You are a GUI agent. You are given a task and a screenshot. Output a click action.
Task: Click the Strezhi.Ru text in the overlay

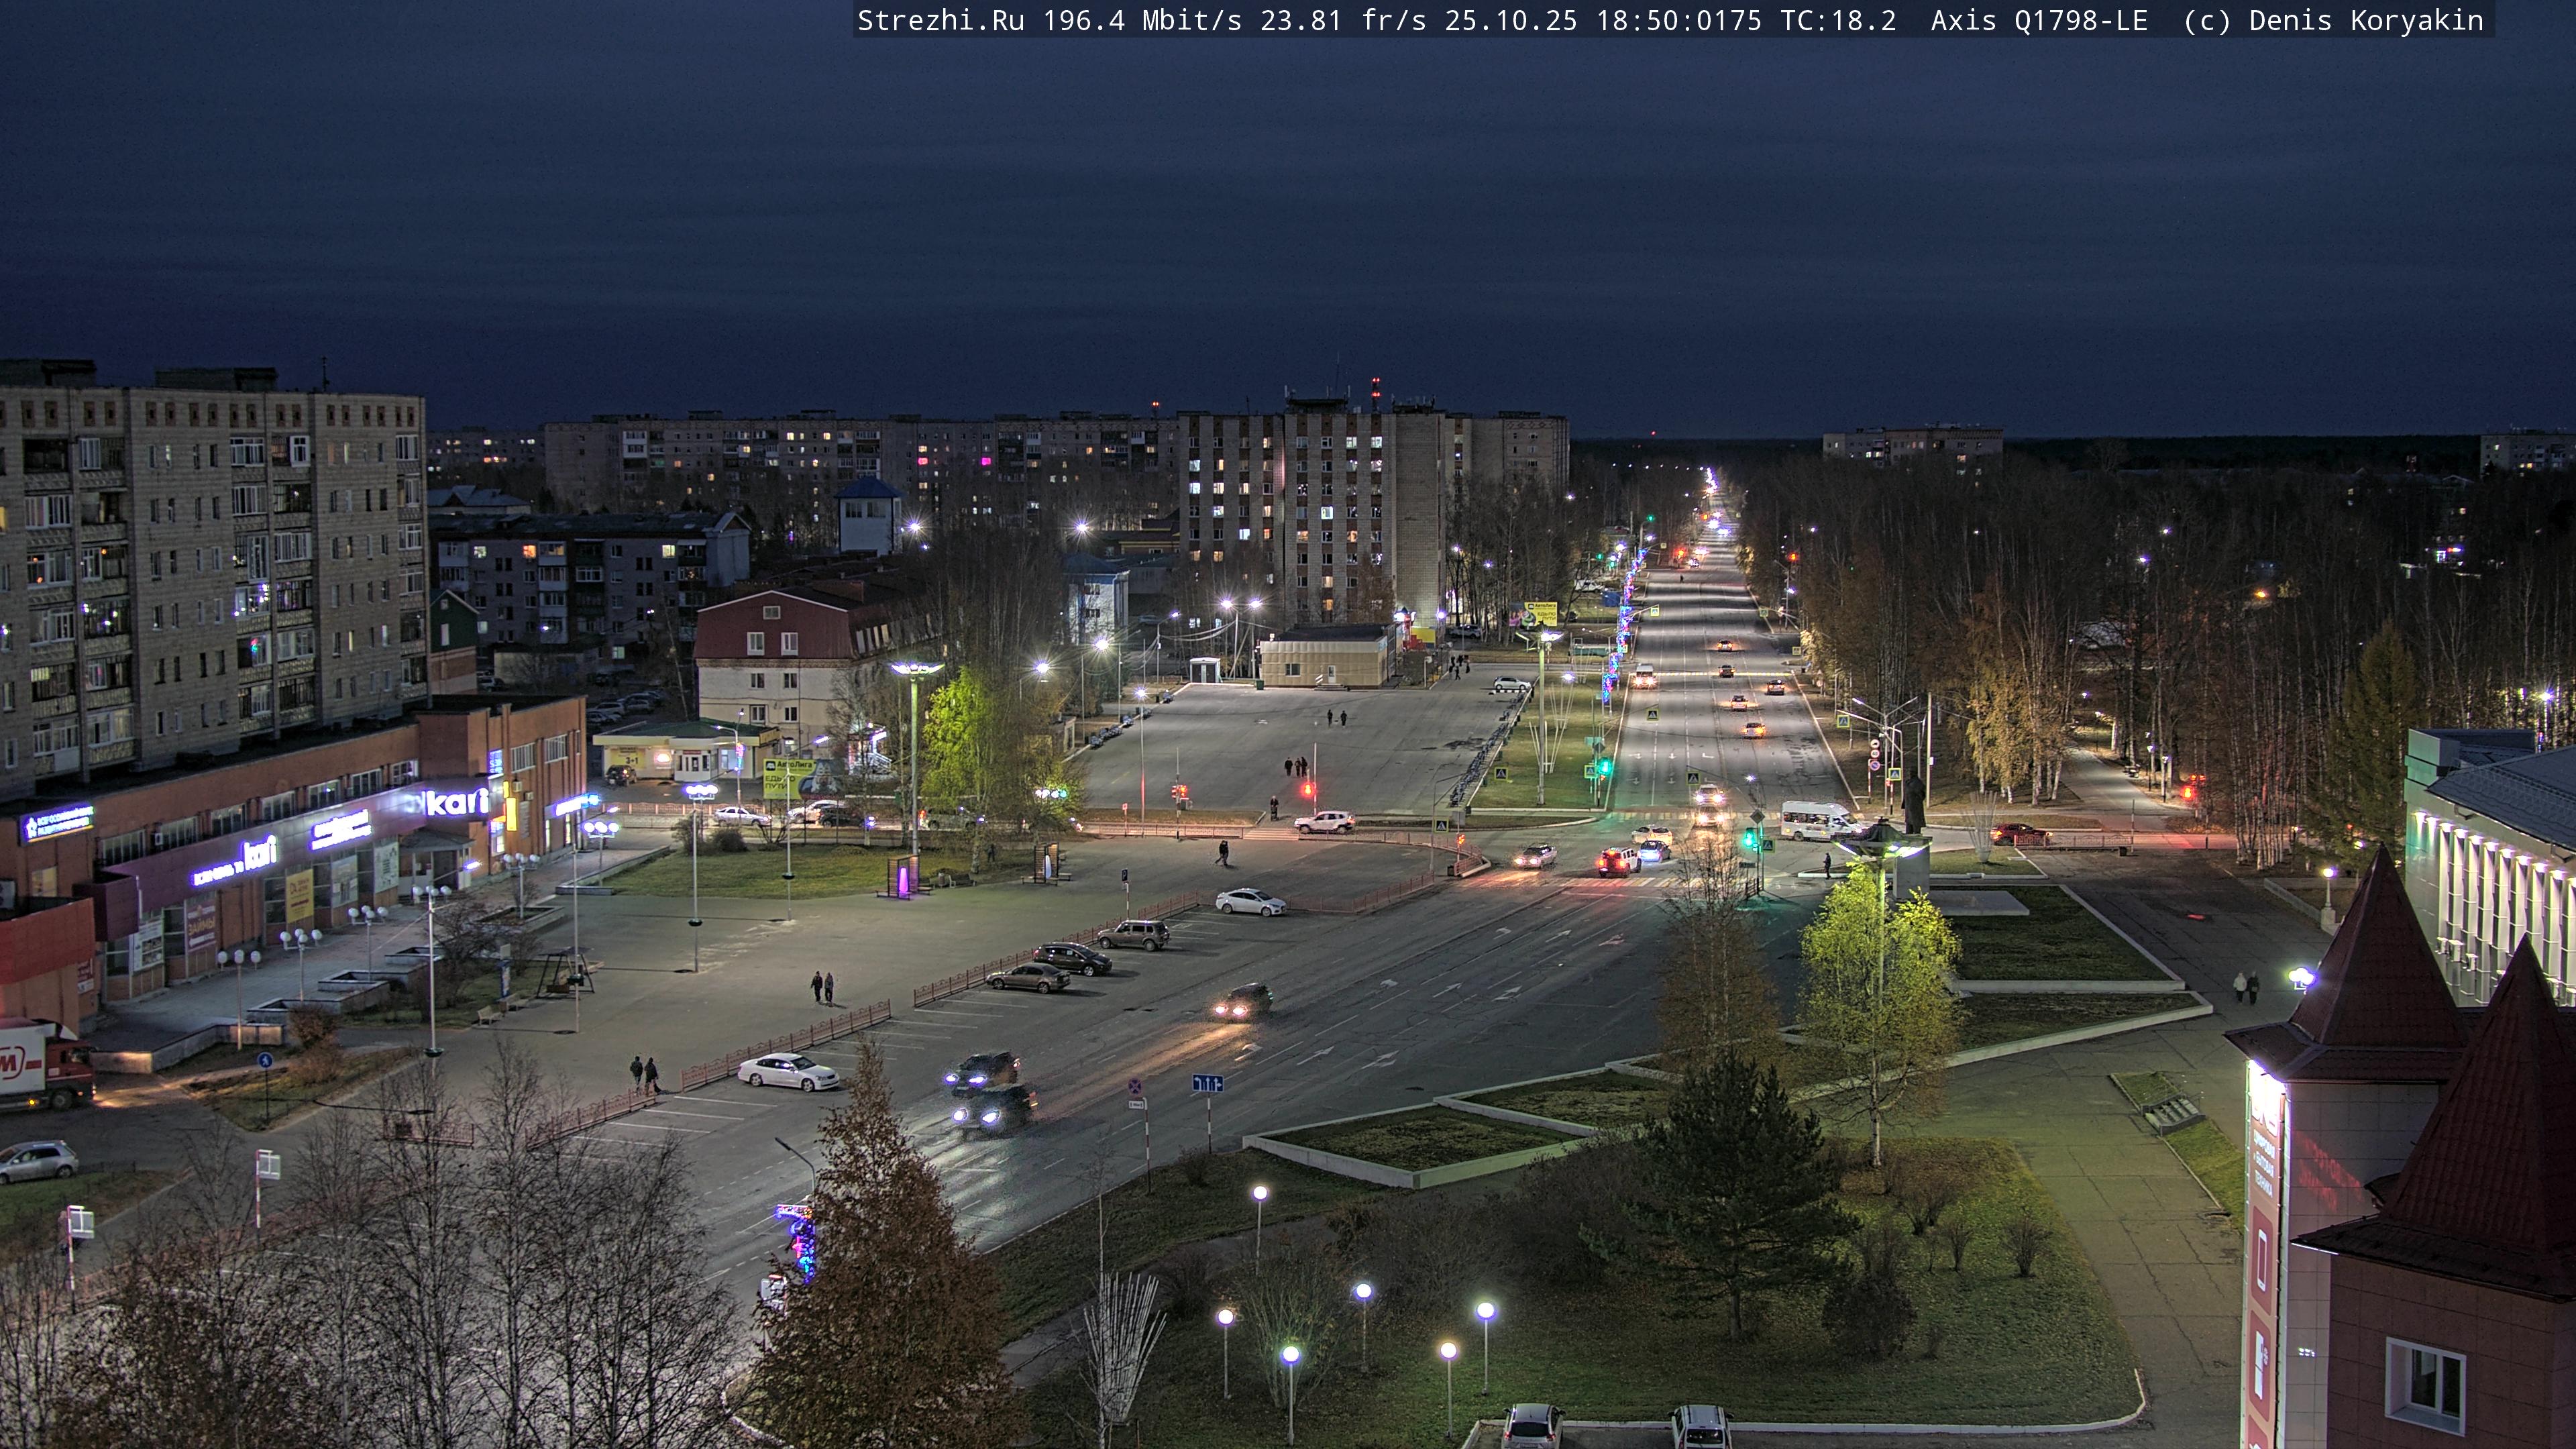pyautogui.click(x=940, y=21)
